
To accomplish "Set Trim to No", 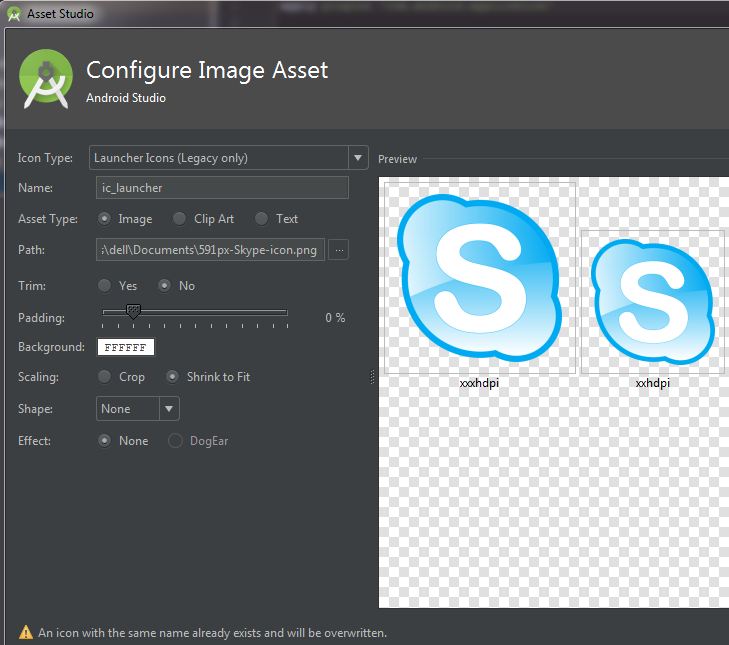I will (165, 286).
